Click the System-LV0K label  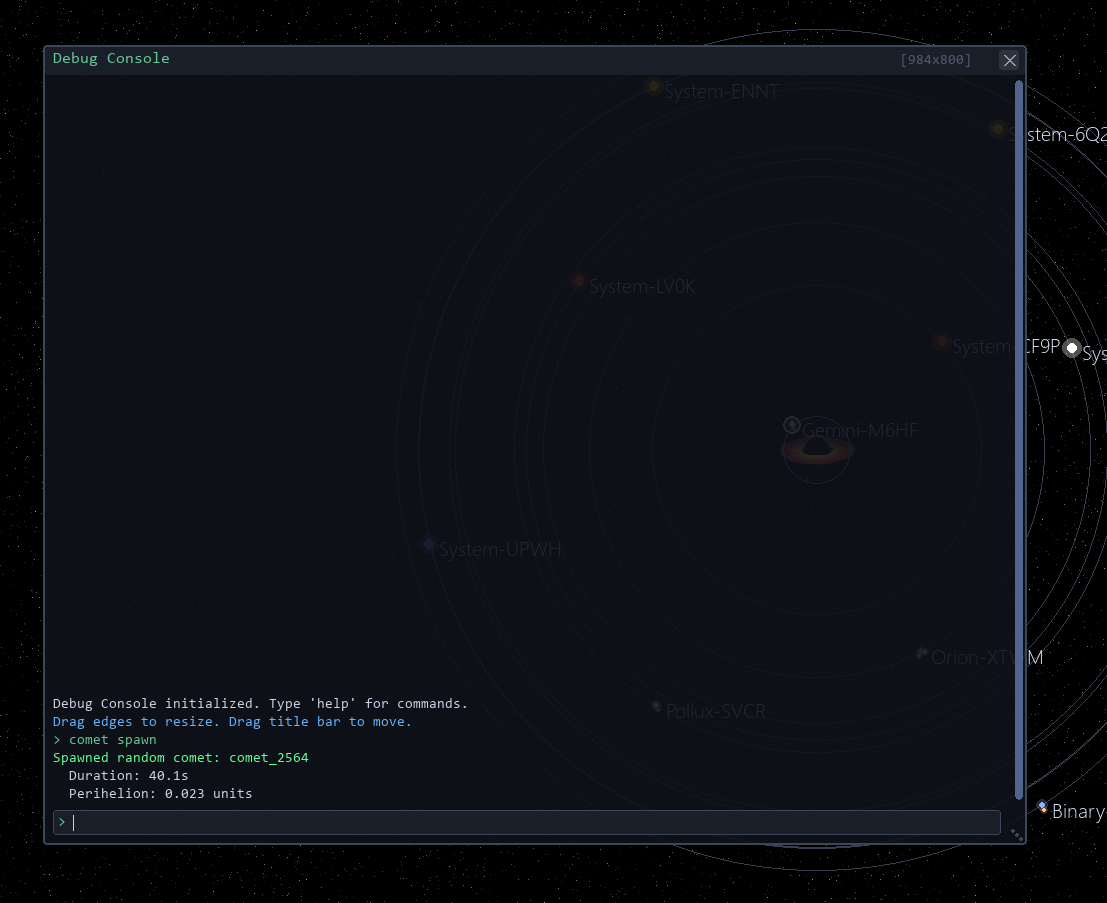642,287
